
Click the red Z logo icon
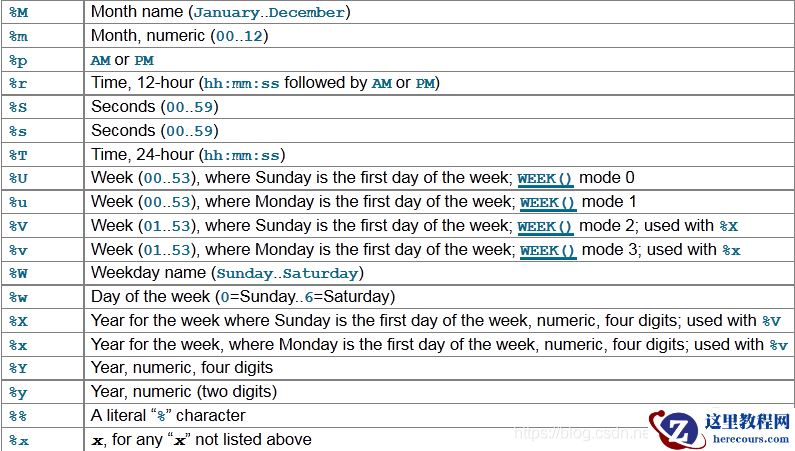[672, 427]
